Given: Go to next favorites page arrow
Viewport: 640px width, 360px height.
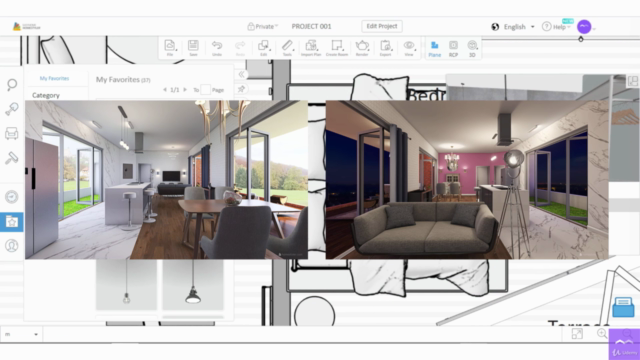Looking at the screenshot, I should click(x=185, y=89).
